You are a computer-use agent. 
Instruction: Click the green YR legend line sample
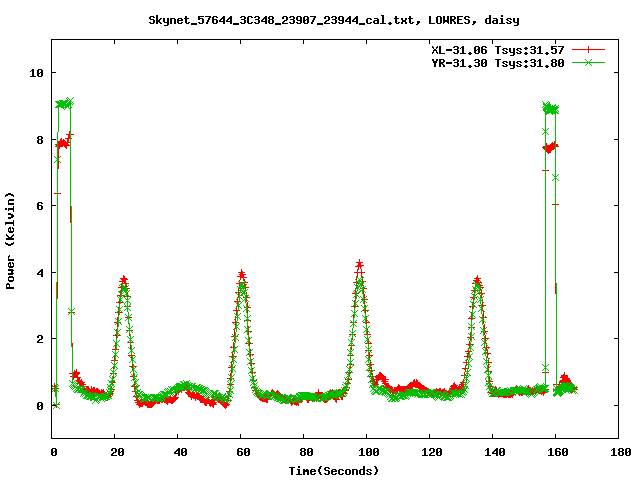coord(588,62)
